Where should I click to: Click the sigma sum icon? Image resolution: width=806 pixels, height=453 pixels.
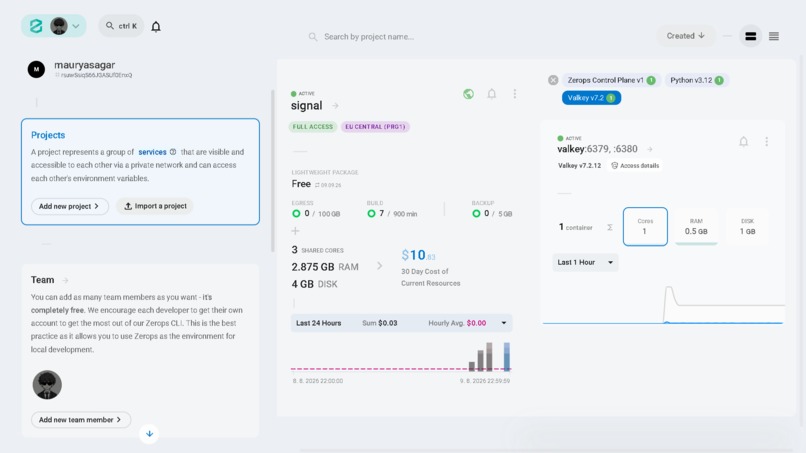point(610,227)
